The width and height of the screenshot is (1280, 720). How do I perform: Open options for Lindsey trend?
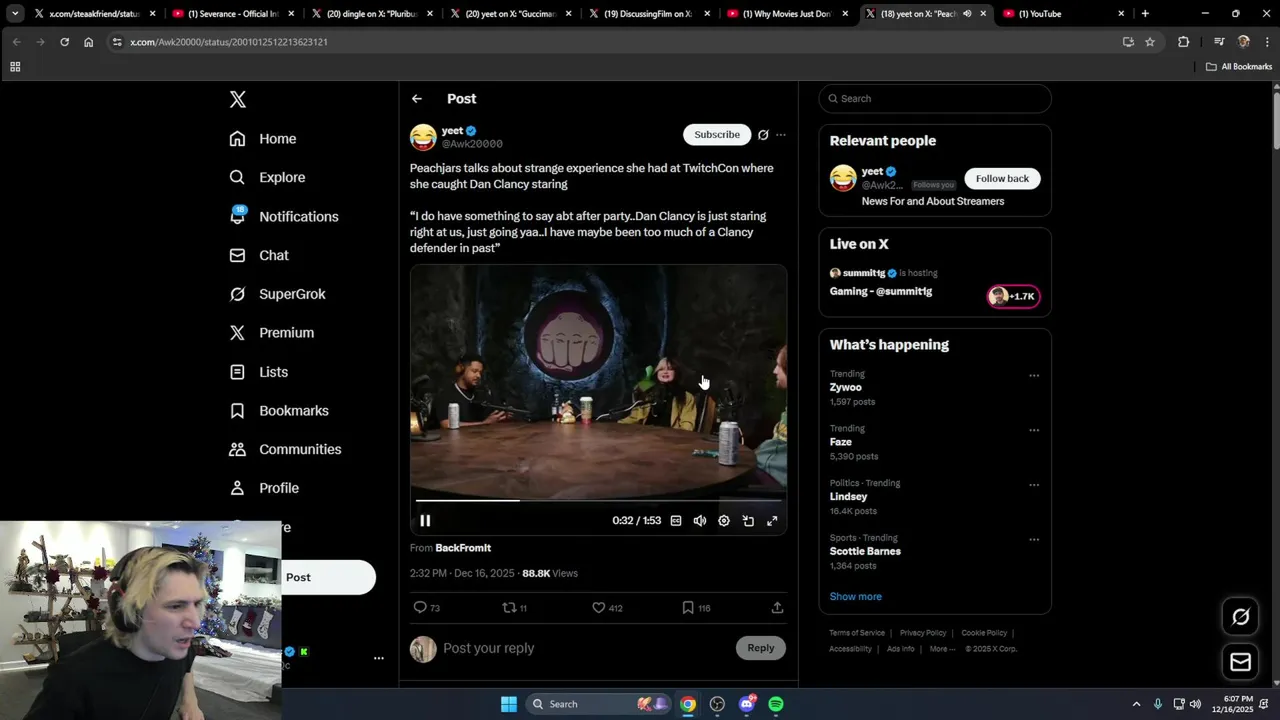click(x=1034, y=485)
